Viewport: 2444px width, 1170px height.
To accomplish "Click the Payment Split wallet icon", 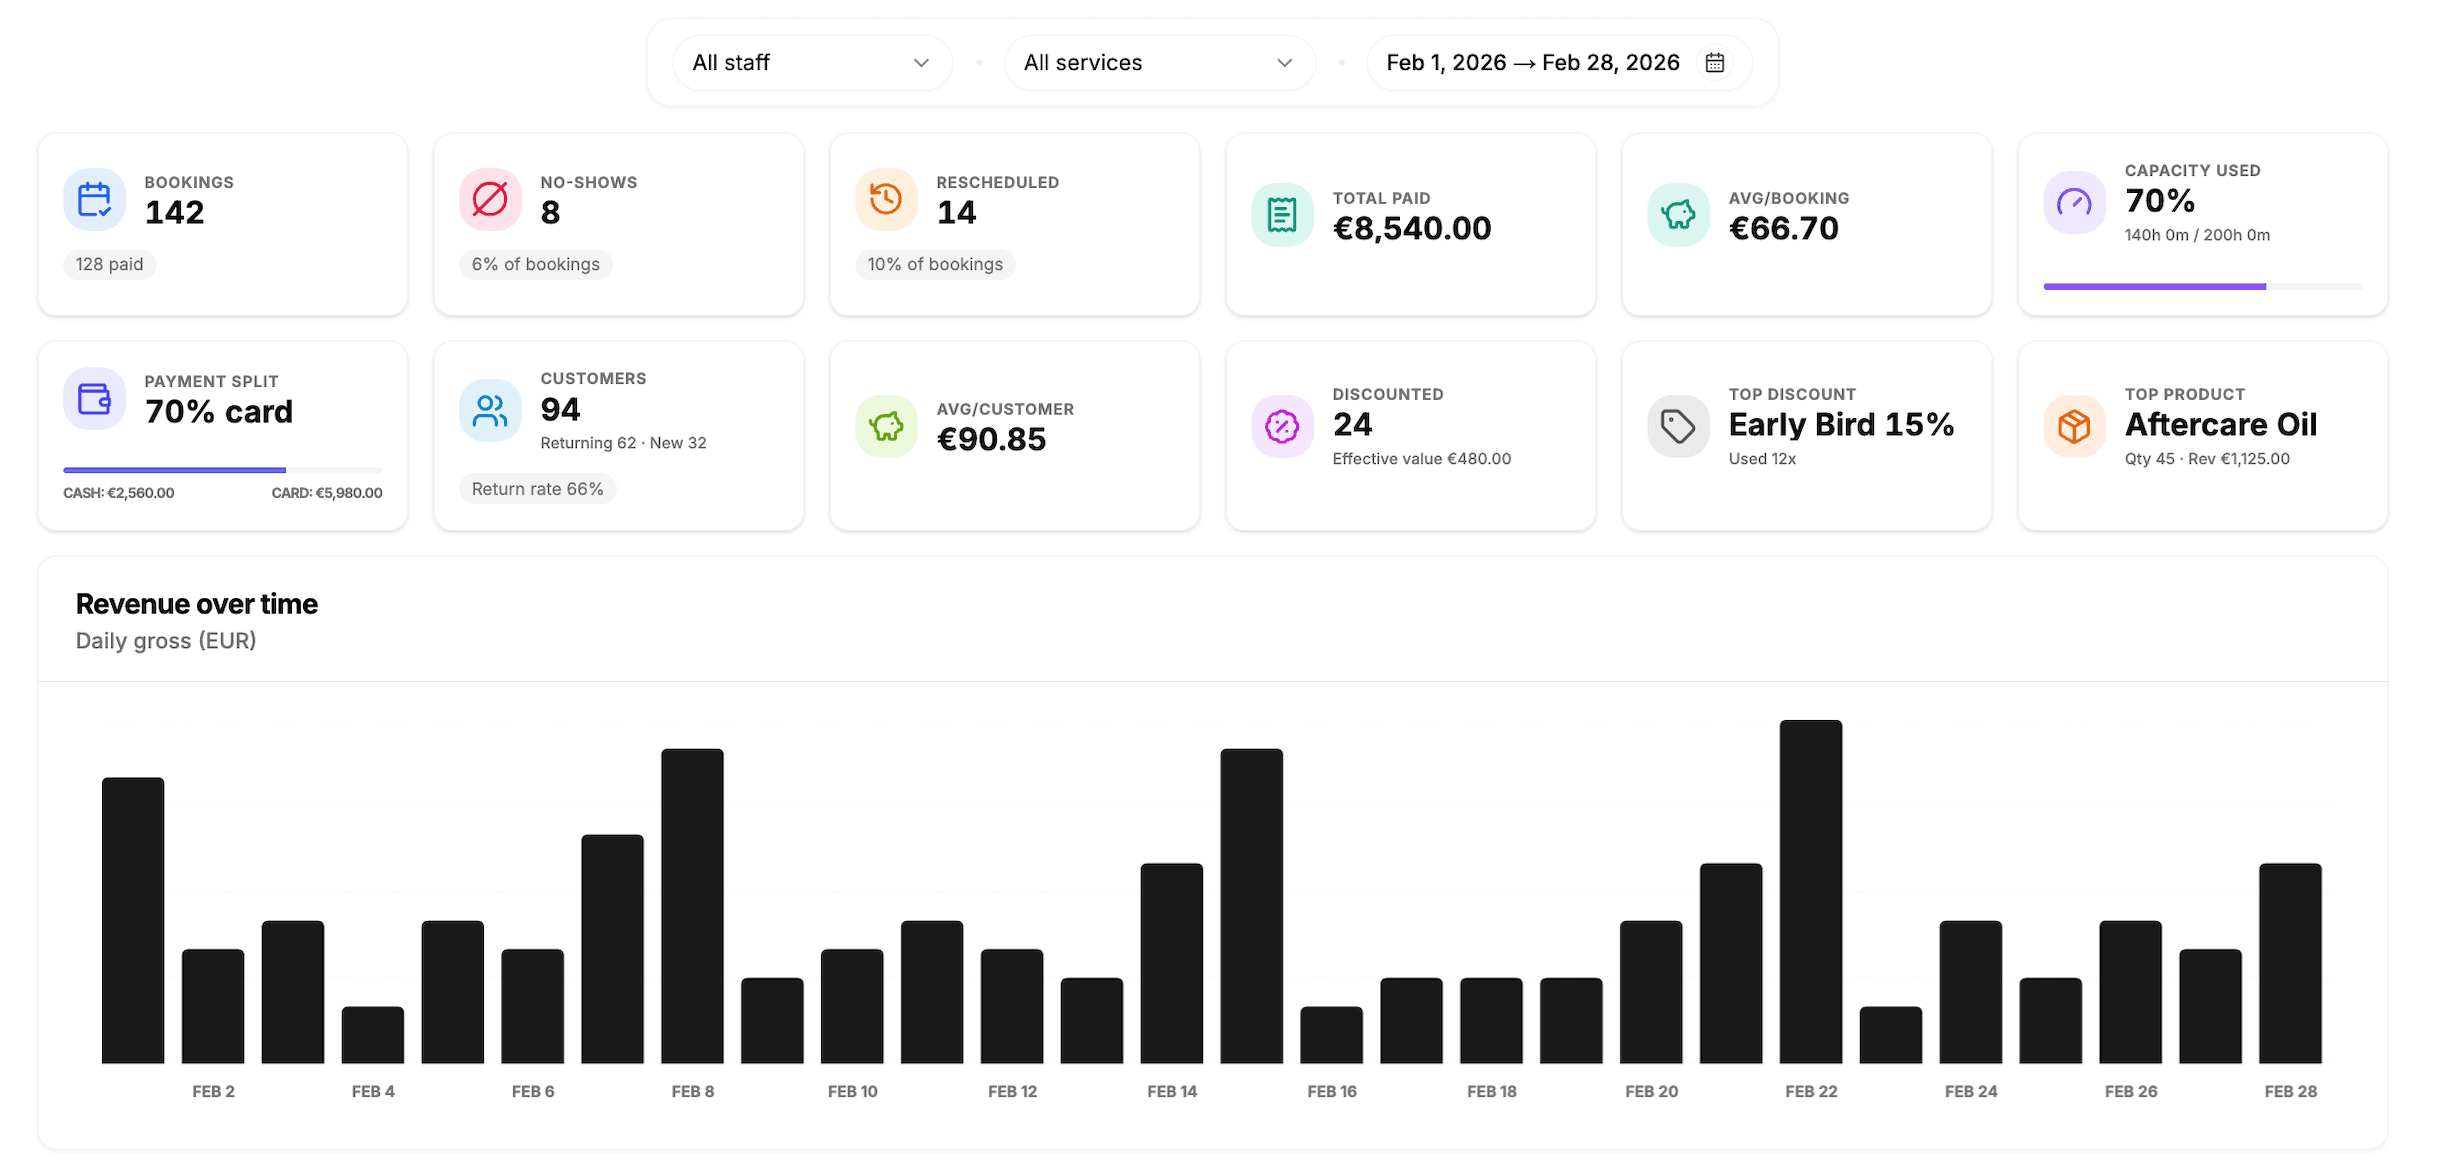I will [95, 399].
